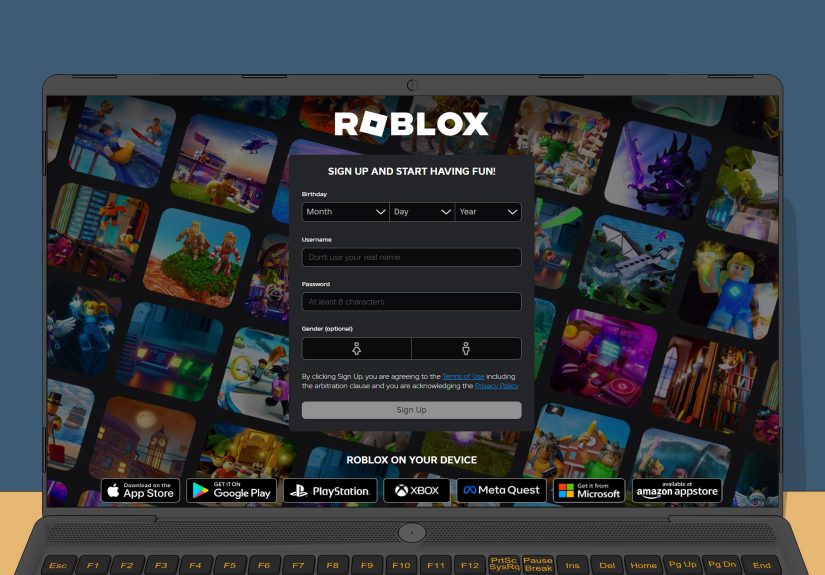
Task: Click the Amazon Appstore badge
Action: 677,490
